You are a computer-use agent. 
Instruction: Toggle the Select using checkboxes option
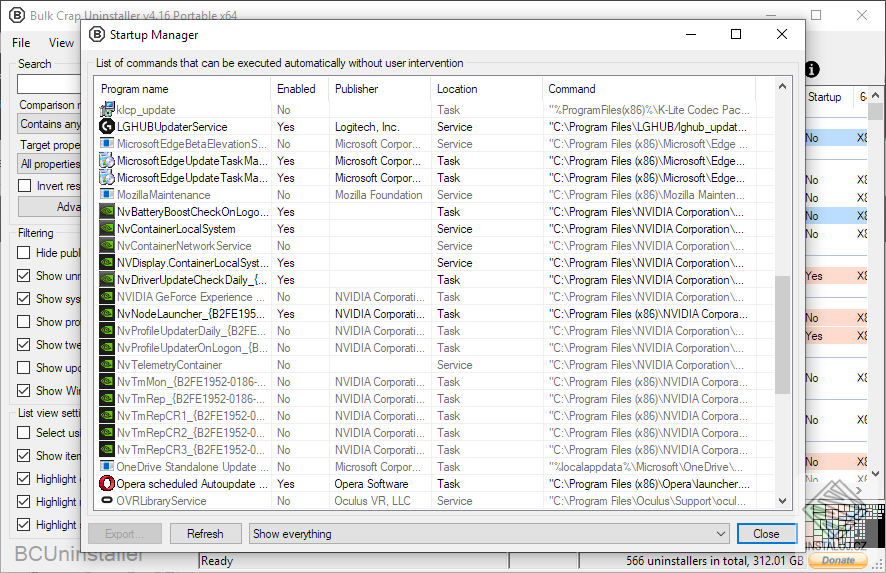24,433
